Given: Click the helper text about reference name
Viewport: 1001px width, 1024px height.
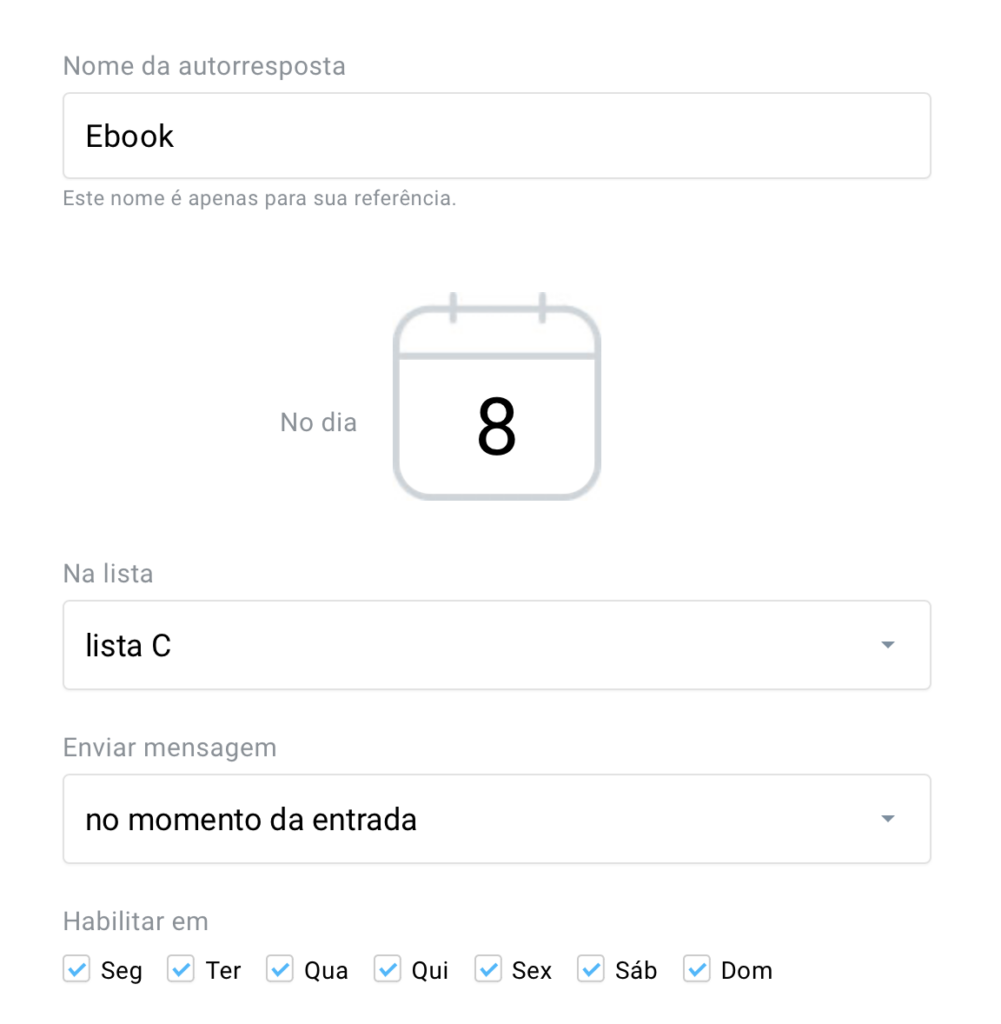Looking at the screenshot, I should point(259,198).
